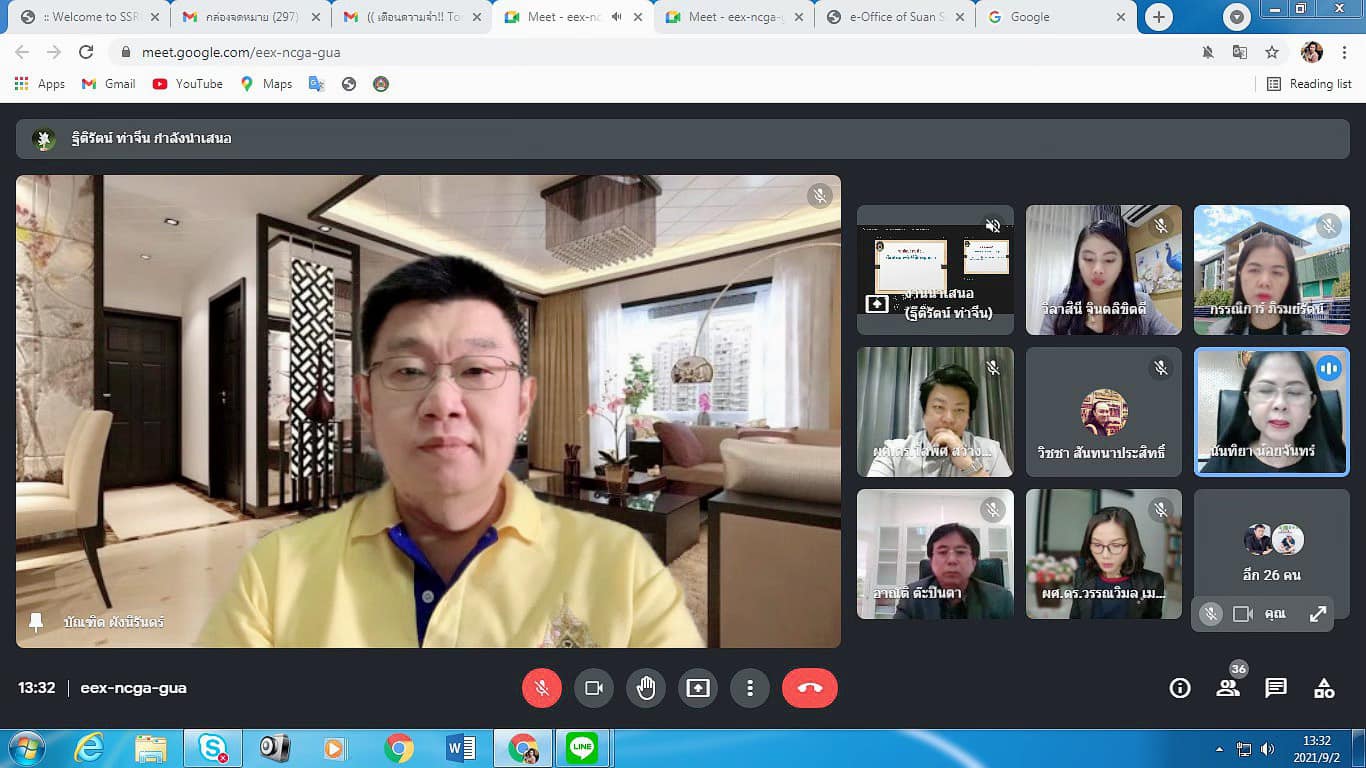
Task: Open meeting details info icon
Action: click(x=1180, y=688)
